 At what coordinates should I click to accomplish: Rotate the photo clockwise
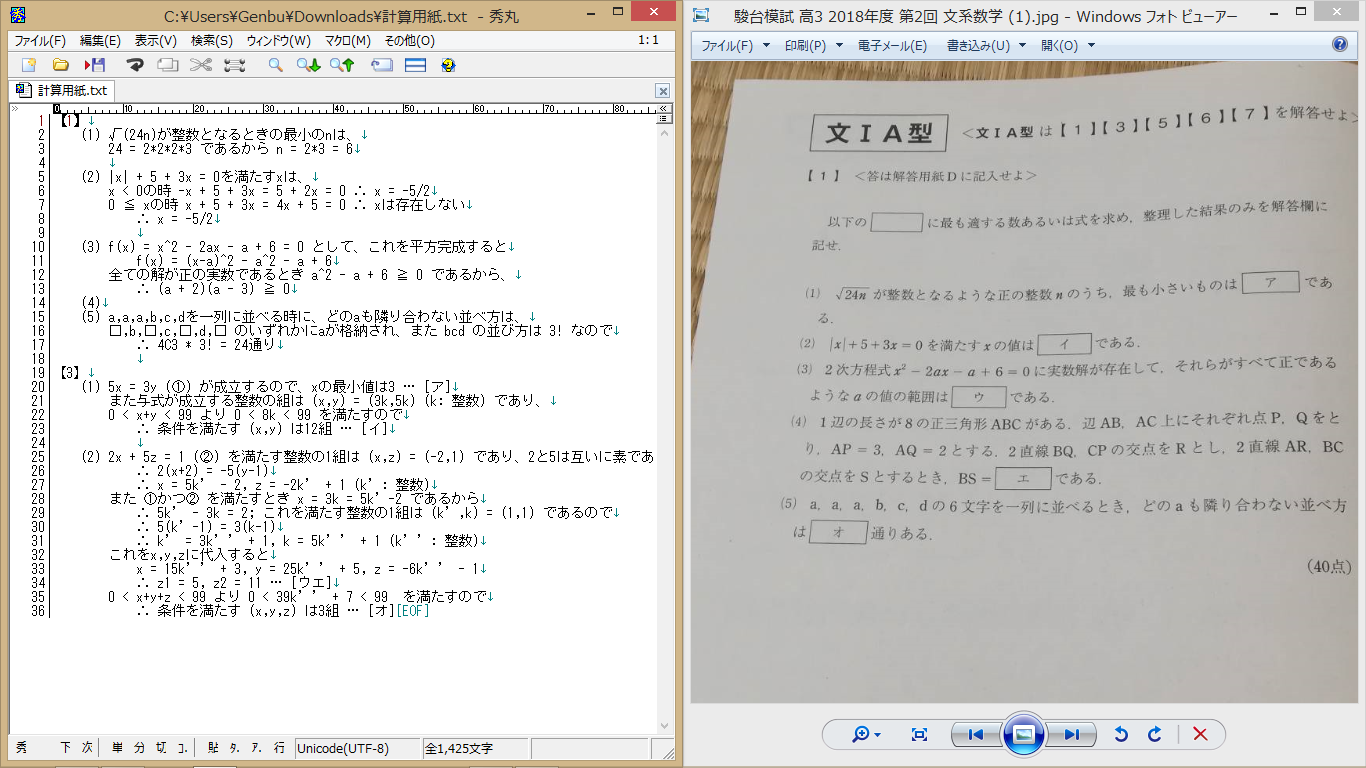[1155, 735]
